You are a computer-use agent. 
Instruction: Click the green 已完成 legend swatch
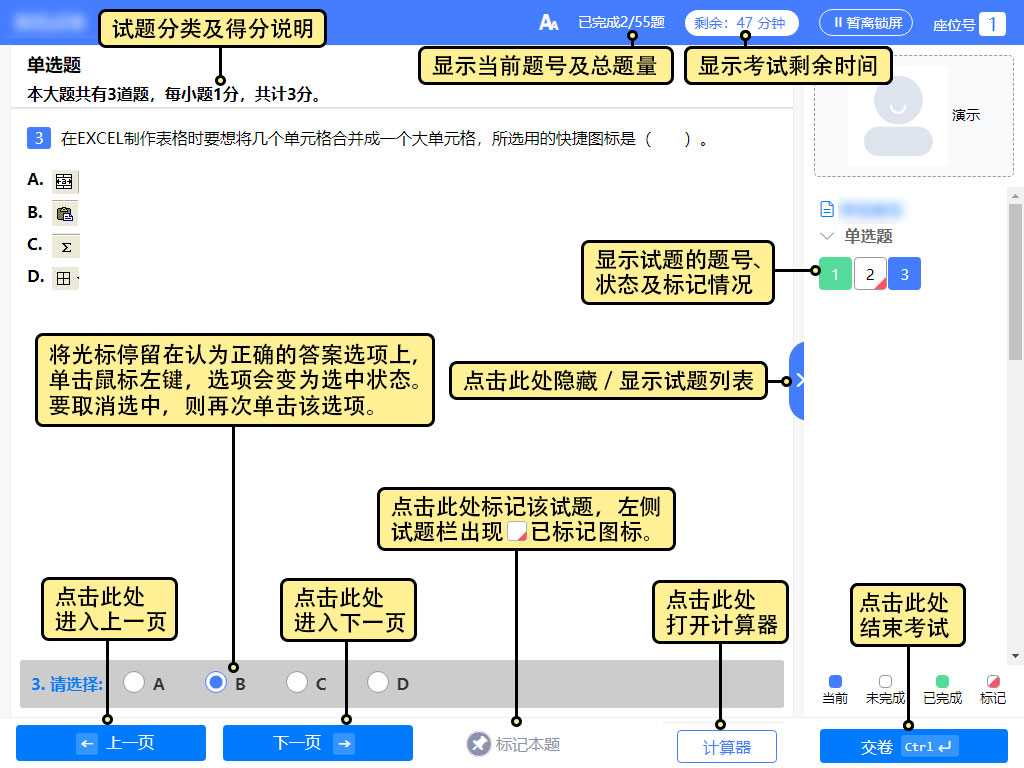coord(942,681)
